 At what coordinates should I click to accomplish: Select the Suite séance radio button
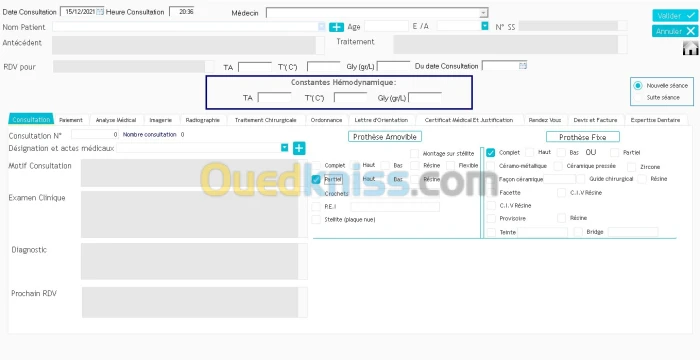coord(638,97)
